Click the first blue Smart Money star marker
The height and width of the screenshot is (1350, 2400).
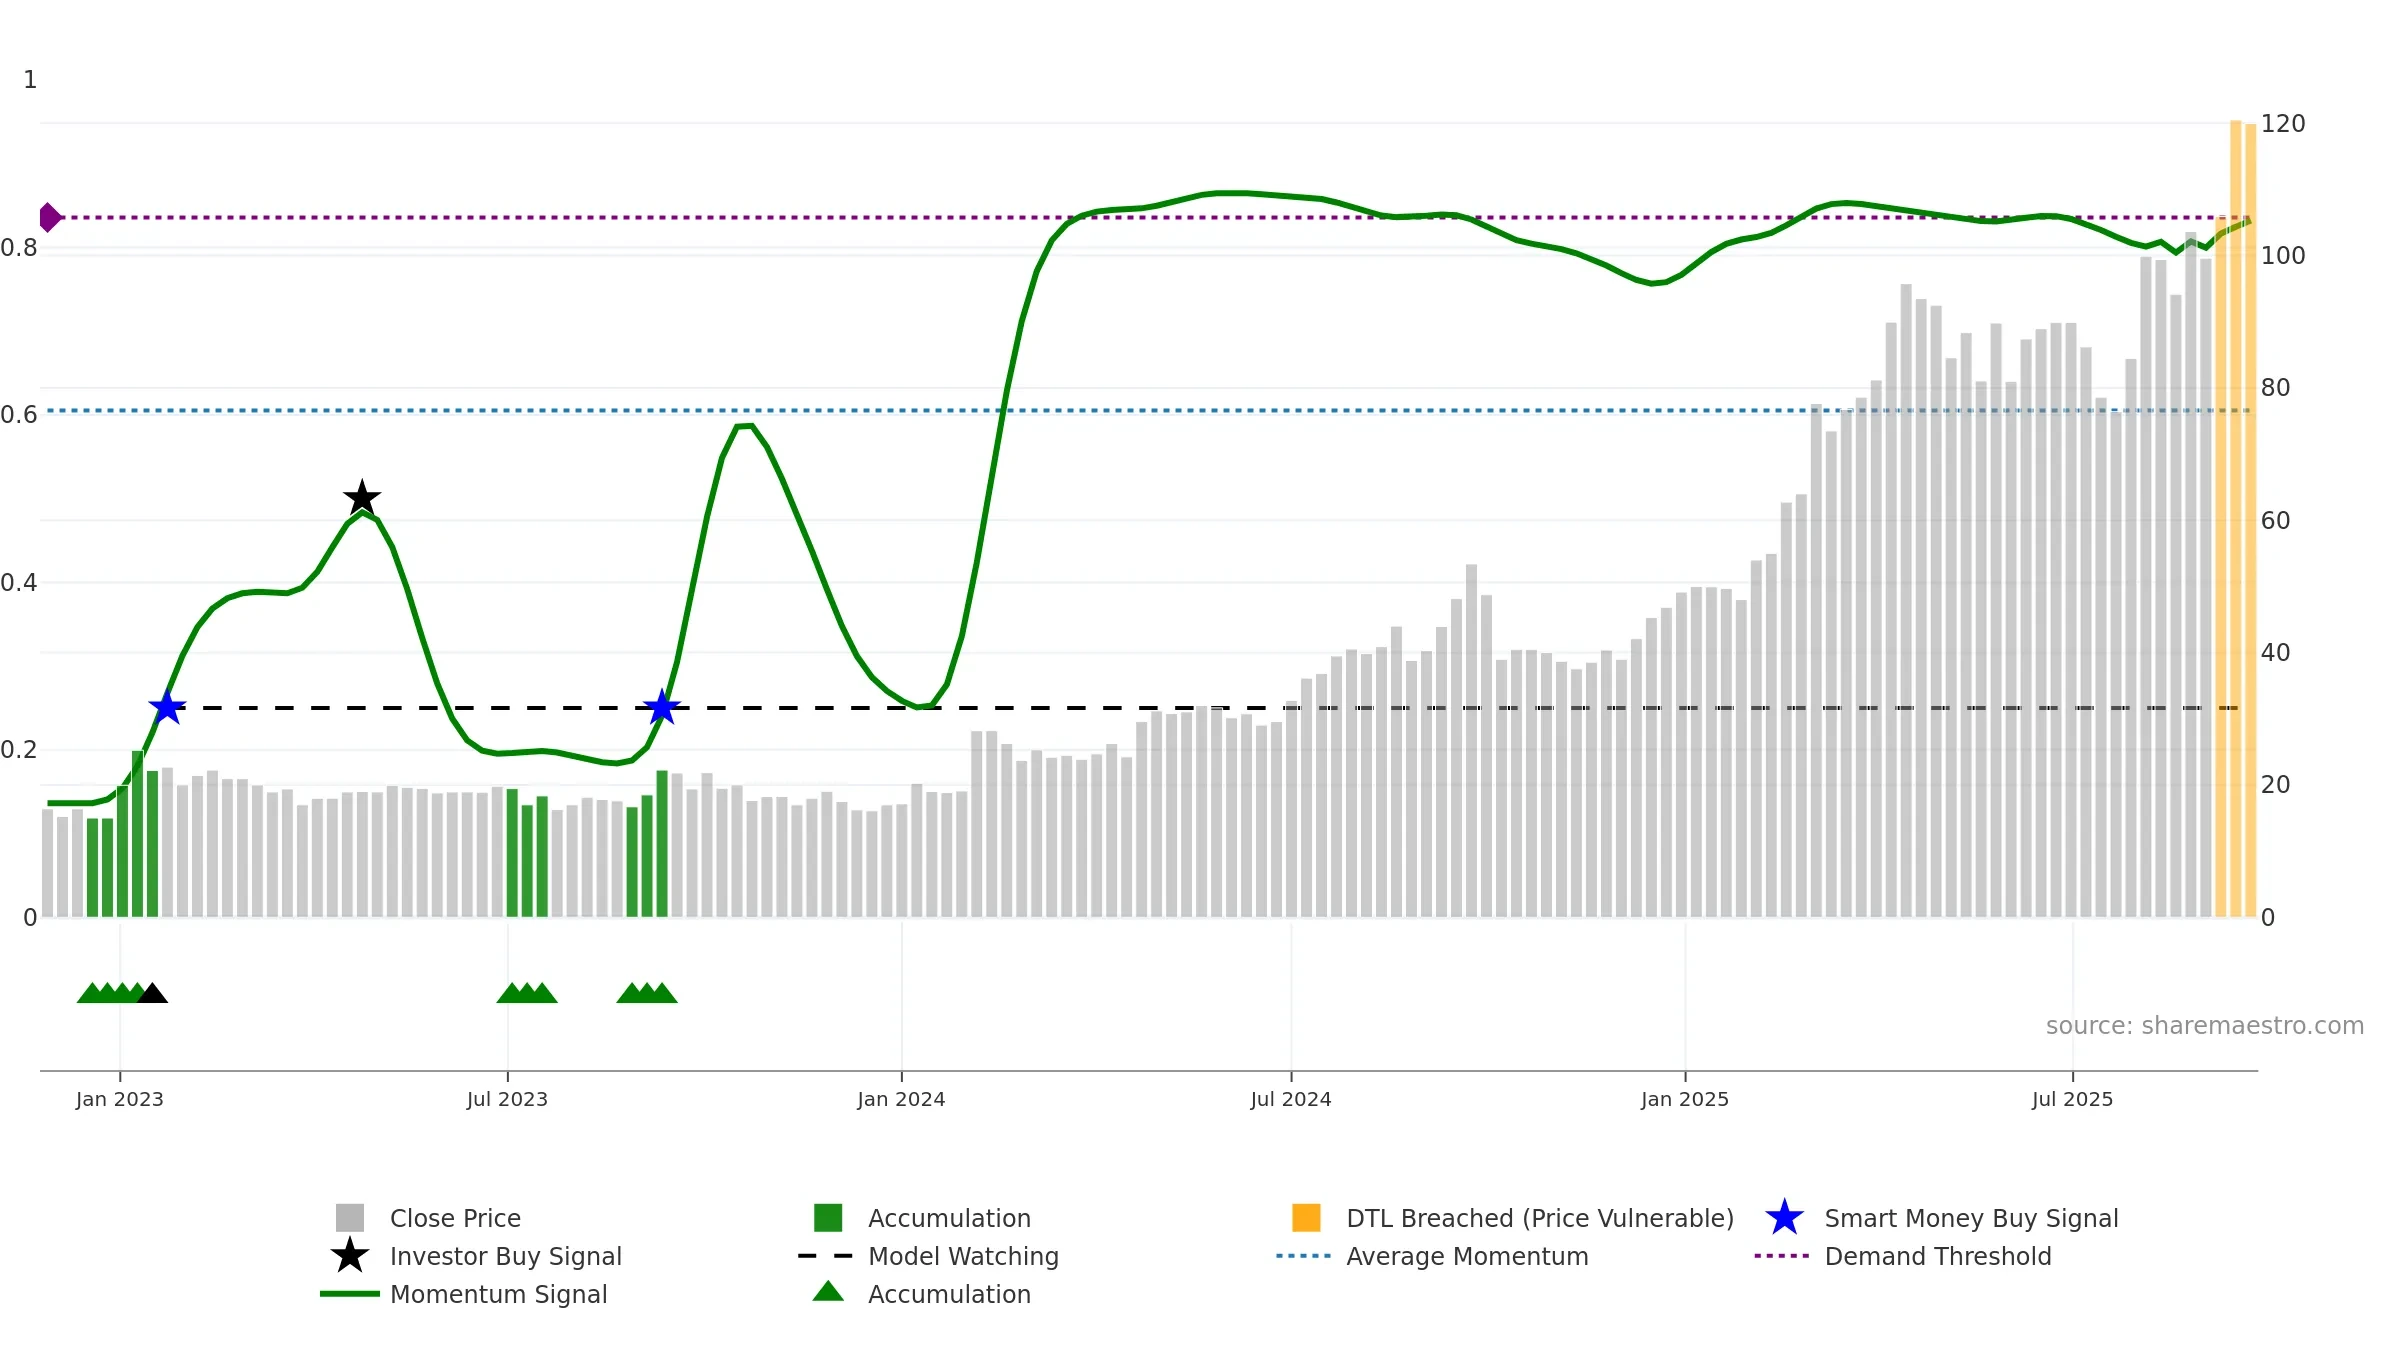click(167, 707)
